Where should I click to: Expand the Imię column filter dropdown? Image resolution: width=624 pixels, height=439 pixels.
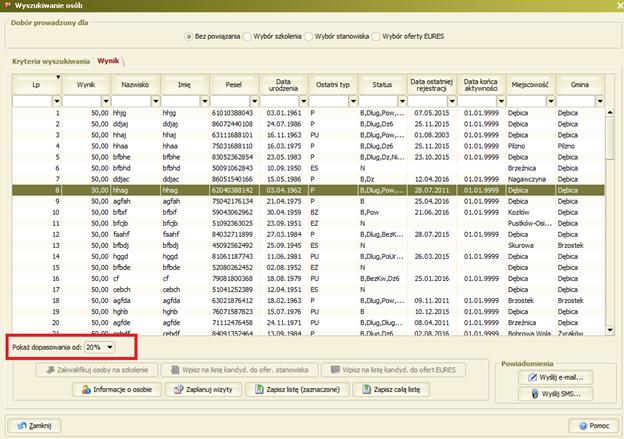point(205,101)
